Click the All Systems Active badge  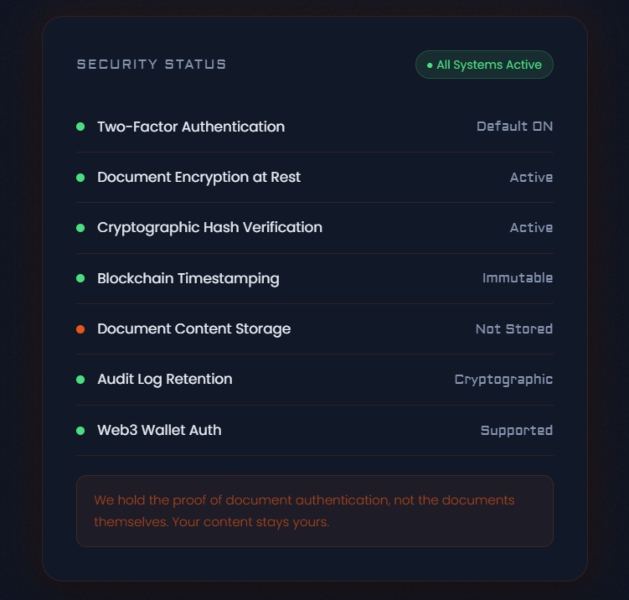point(484,65)
